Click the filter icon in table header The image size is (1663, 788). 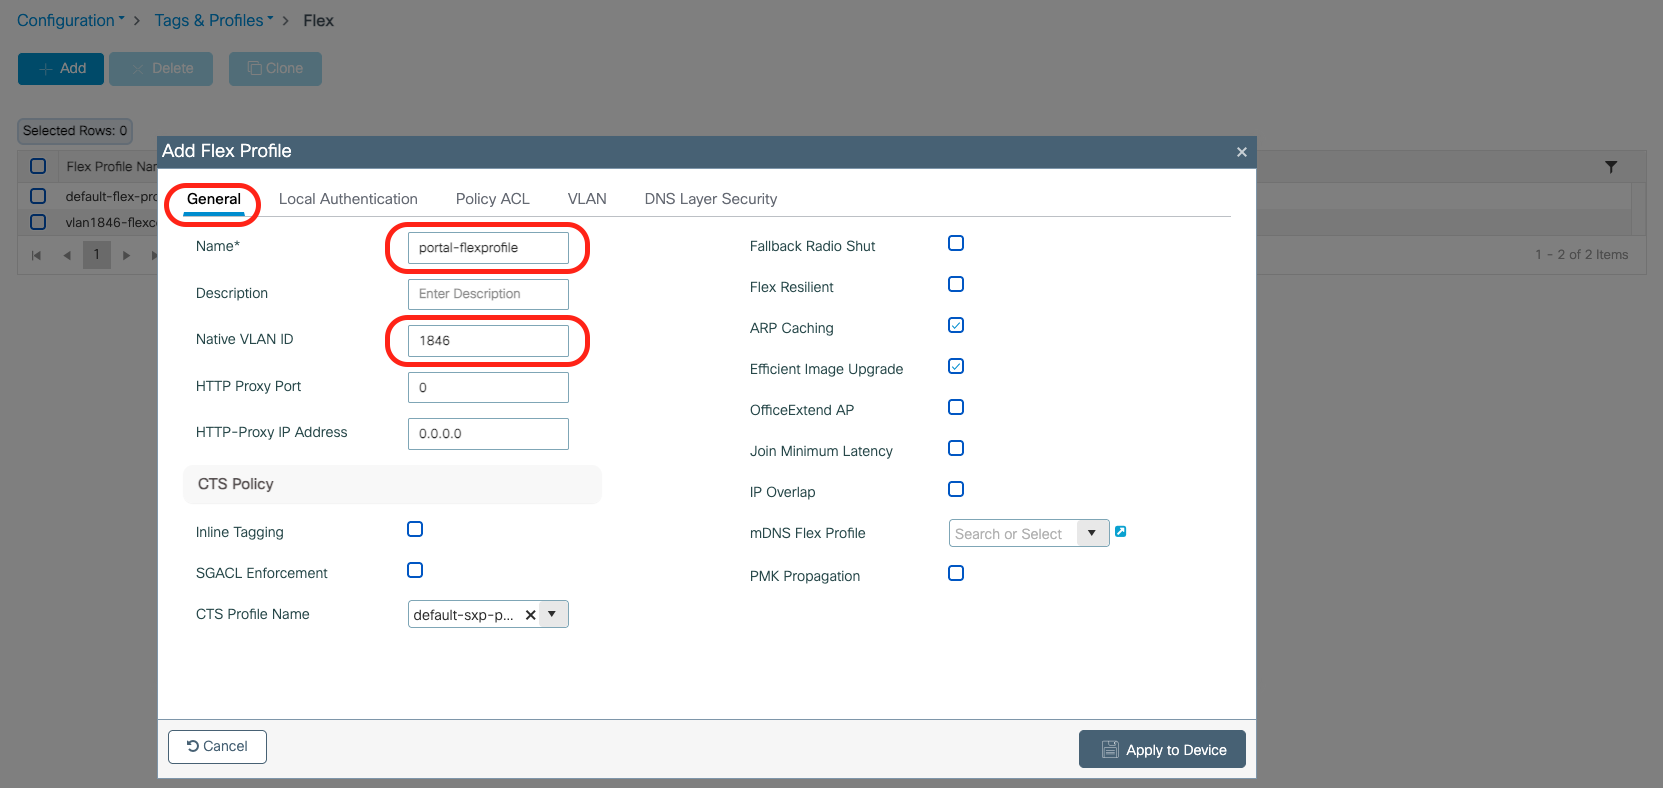coord(1611,167)
